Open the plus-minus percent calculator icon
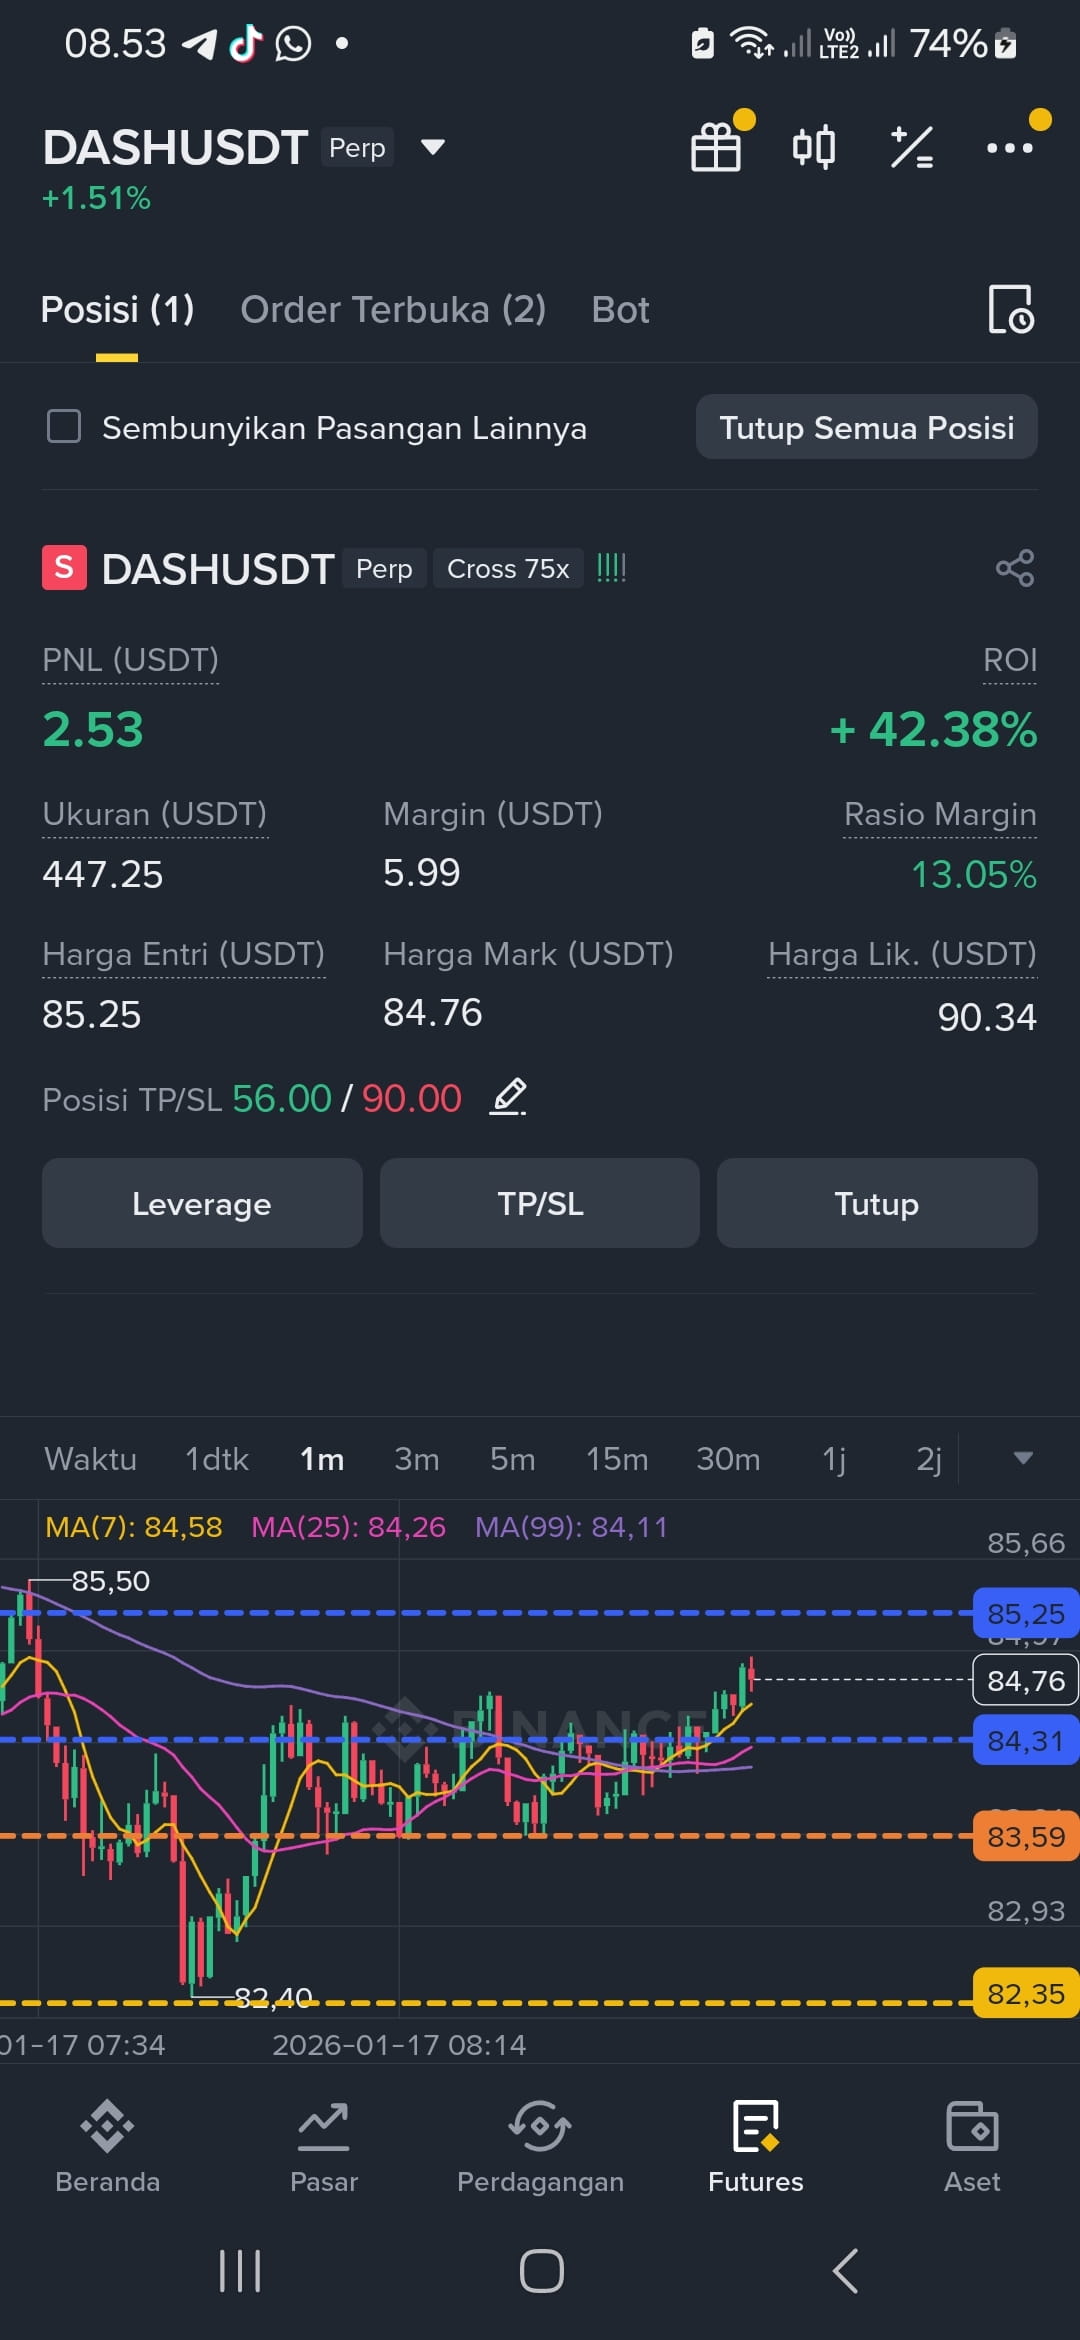 click(x=912, y=147)
